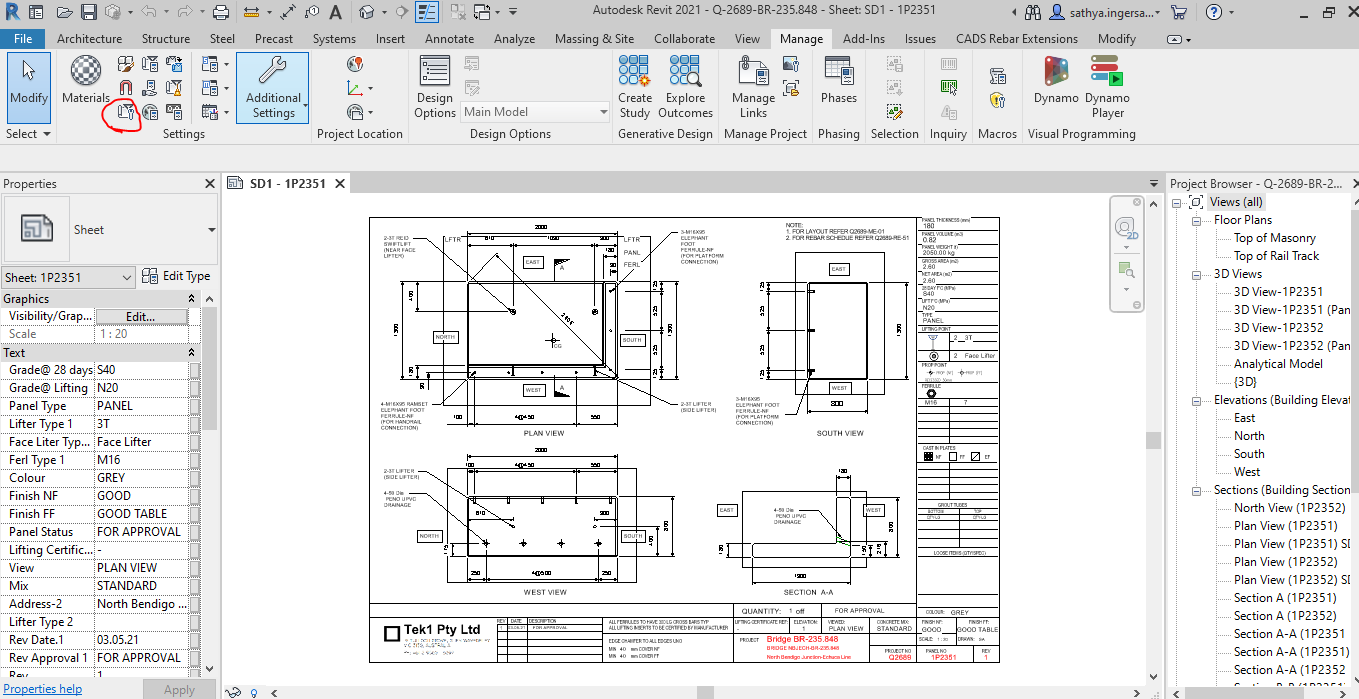
Task: Collapse the Floor Plans tree node
Action: (1195, 220)
